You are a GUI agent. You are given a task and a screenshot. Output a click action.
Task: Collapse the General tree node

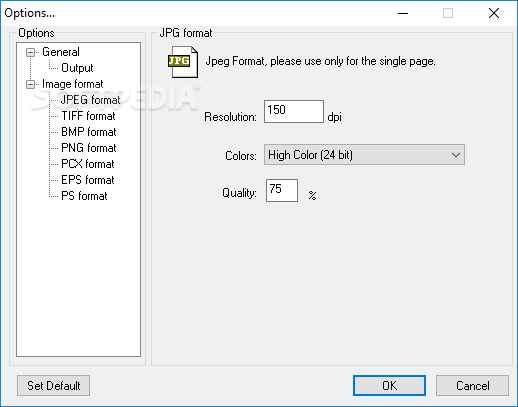(x=30, y=52)
